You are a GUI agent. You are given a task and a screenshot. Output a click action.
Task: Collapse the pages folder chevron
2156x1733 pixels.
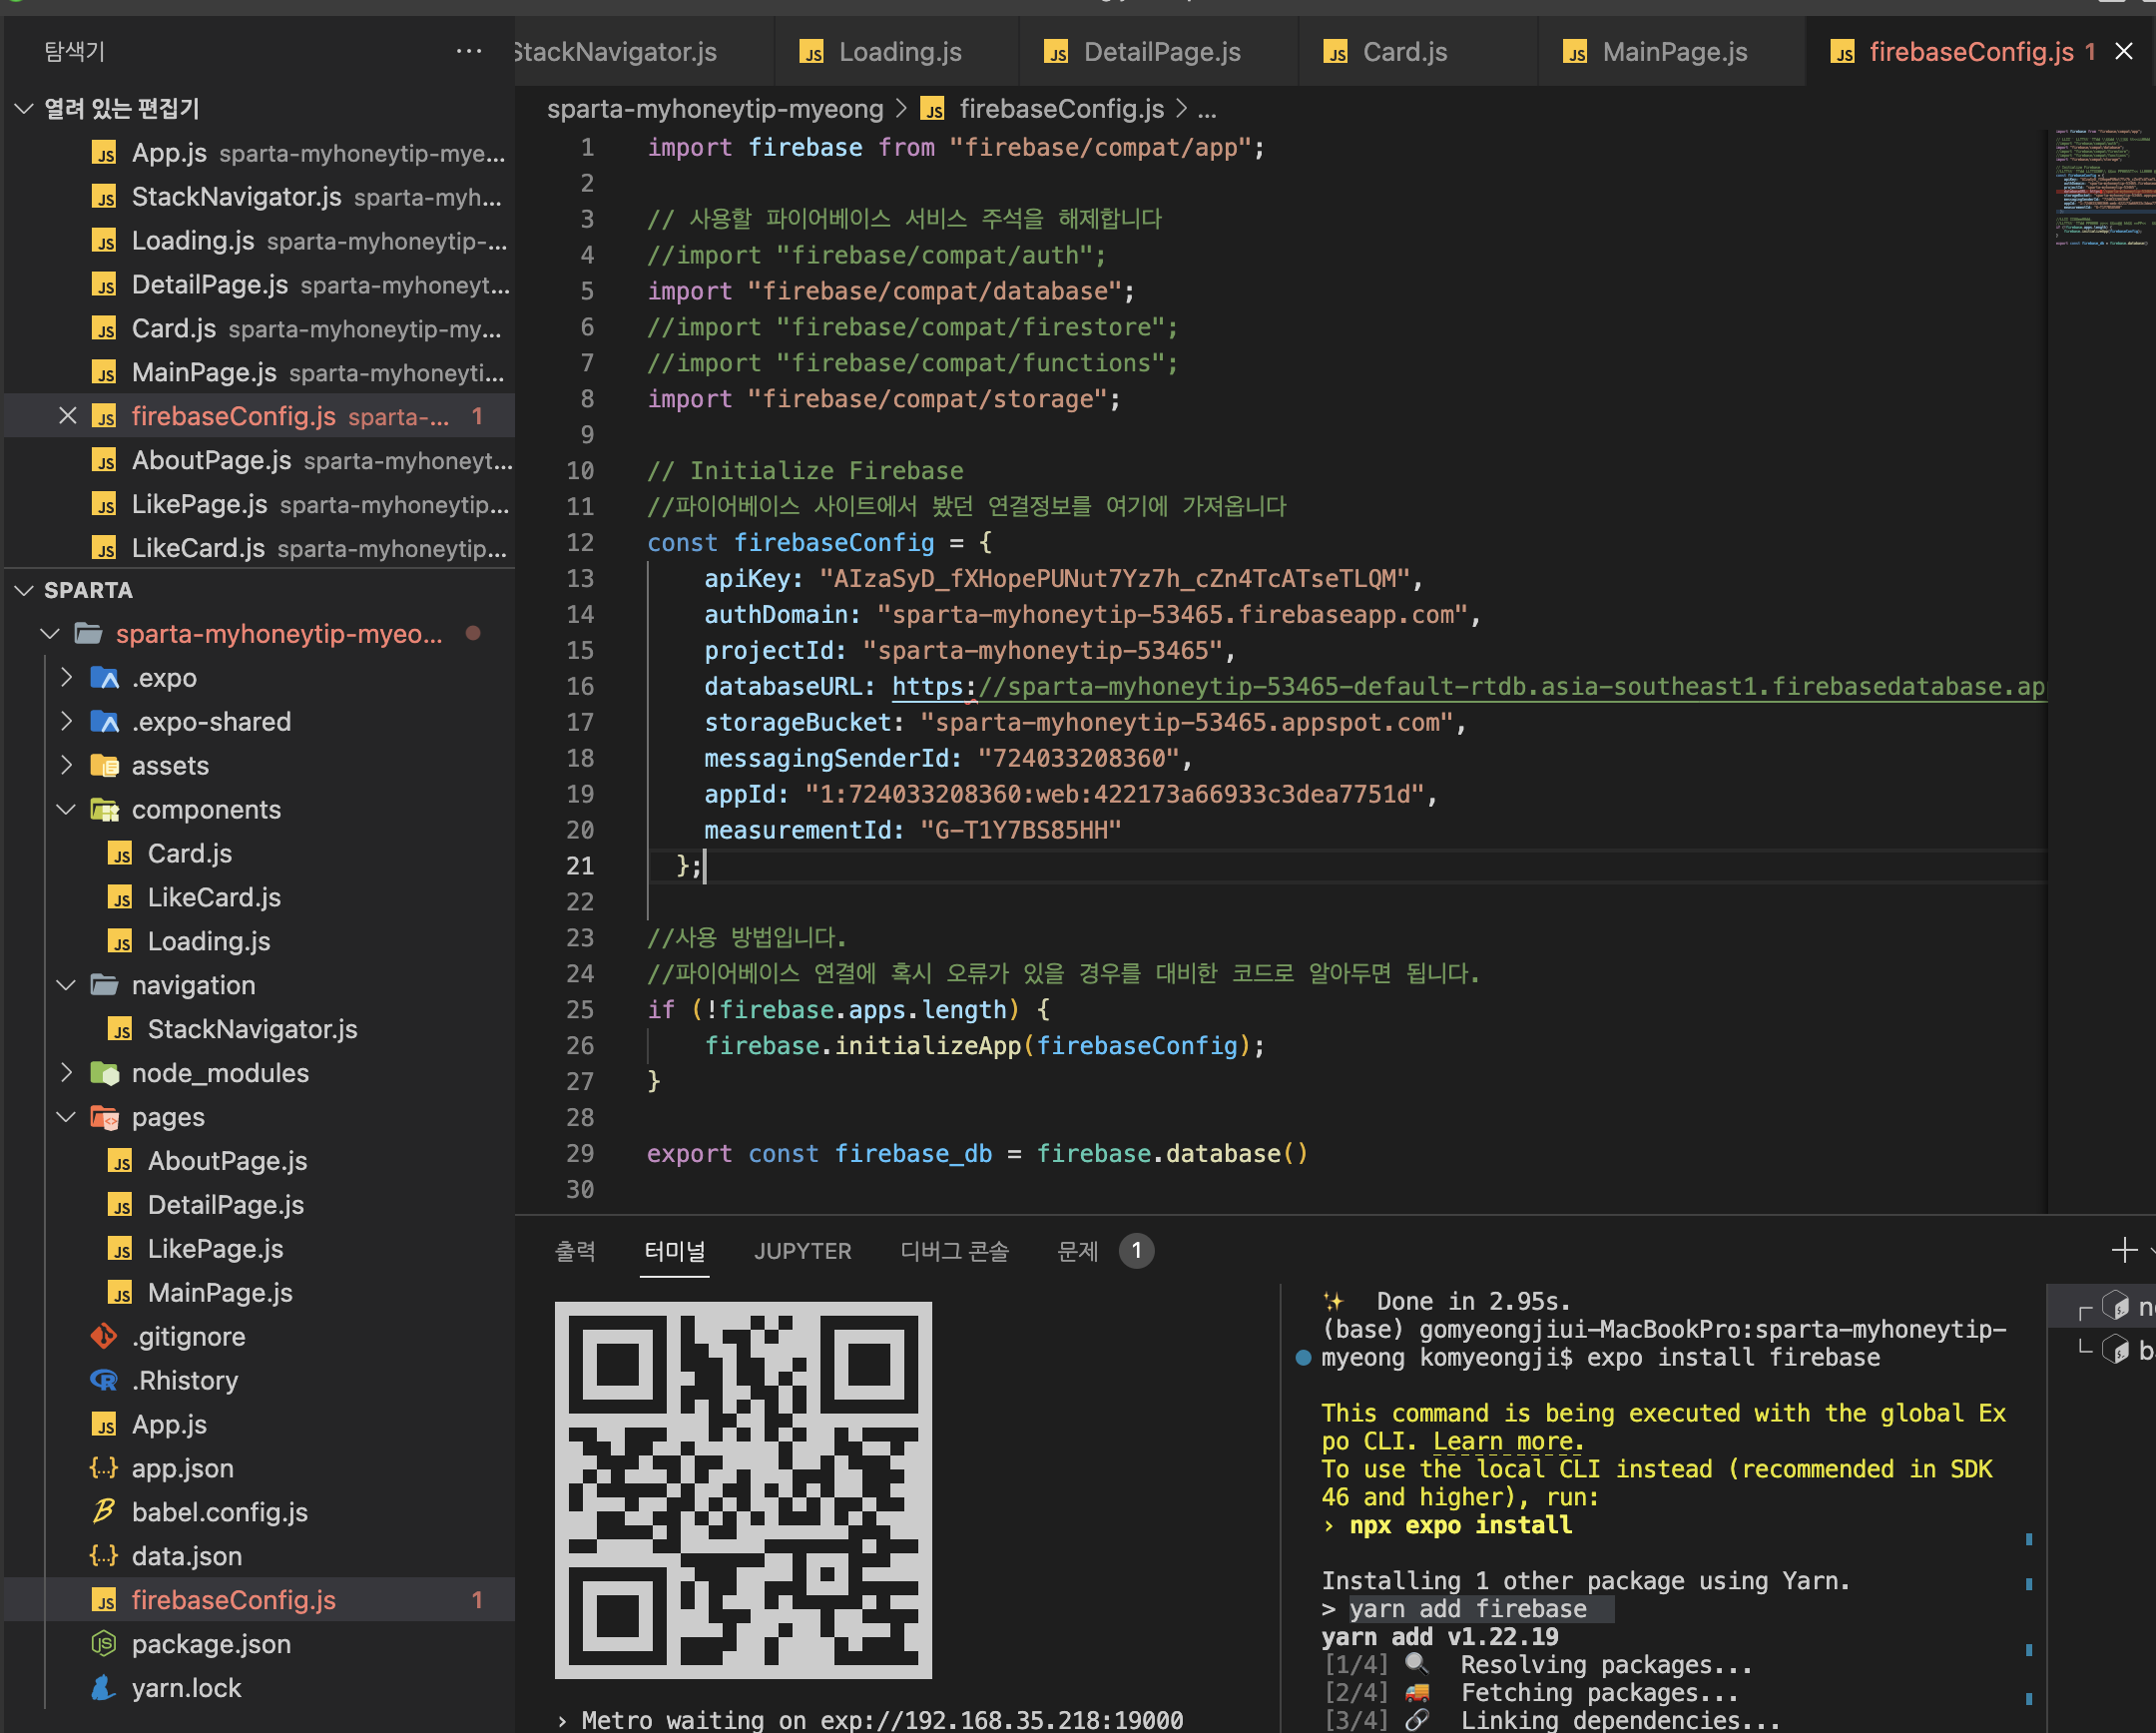point(66,1117)
